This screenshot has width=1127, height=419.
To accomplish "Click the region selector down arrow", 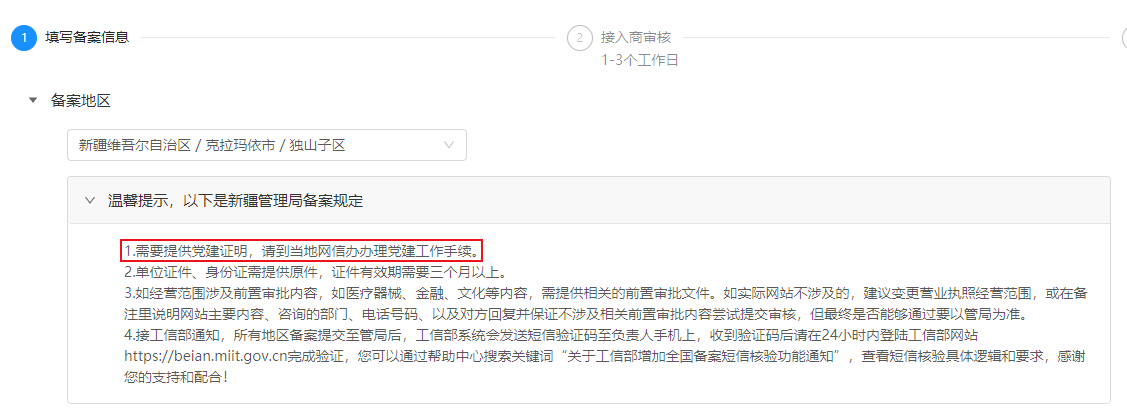I will [449, 145].
